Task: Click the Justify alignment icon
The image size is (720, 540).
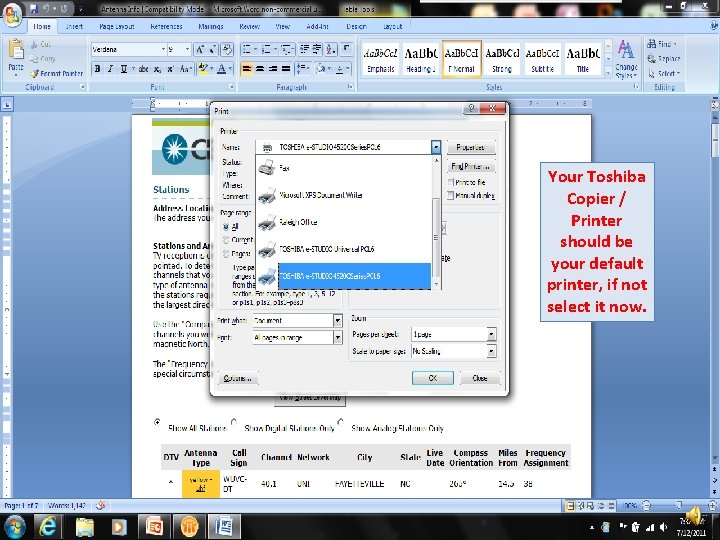Action: (286, 69)
